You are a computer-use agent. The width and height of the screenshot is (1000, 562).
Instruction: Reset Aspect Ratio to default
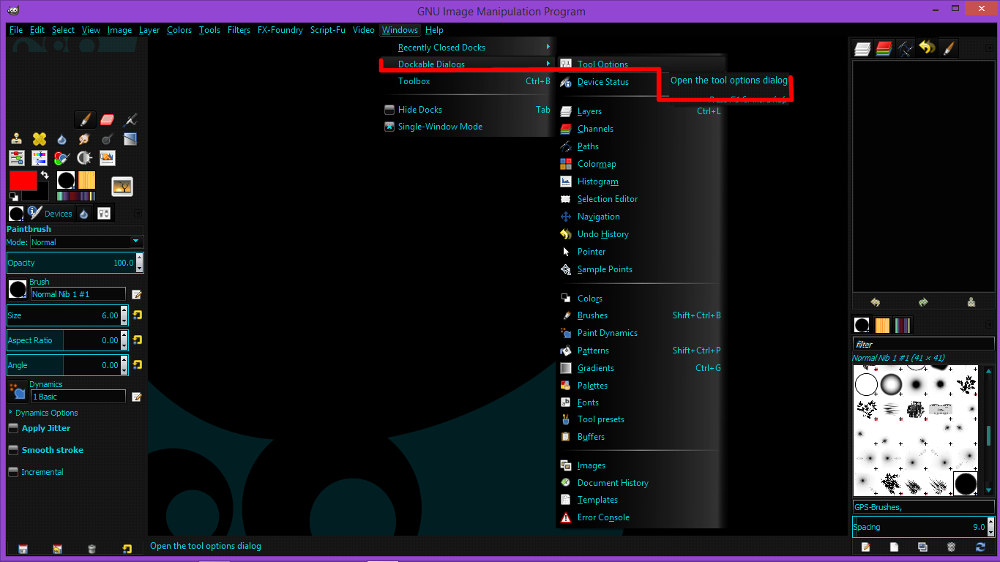137,340
